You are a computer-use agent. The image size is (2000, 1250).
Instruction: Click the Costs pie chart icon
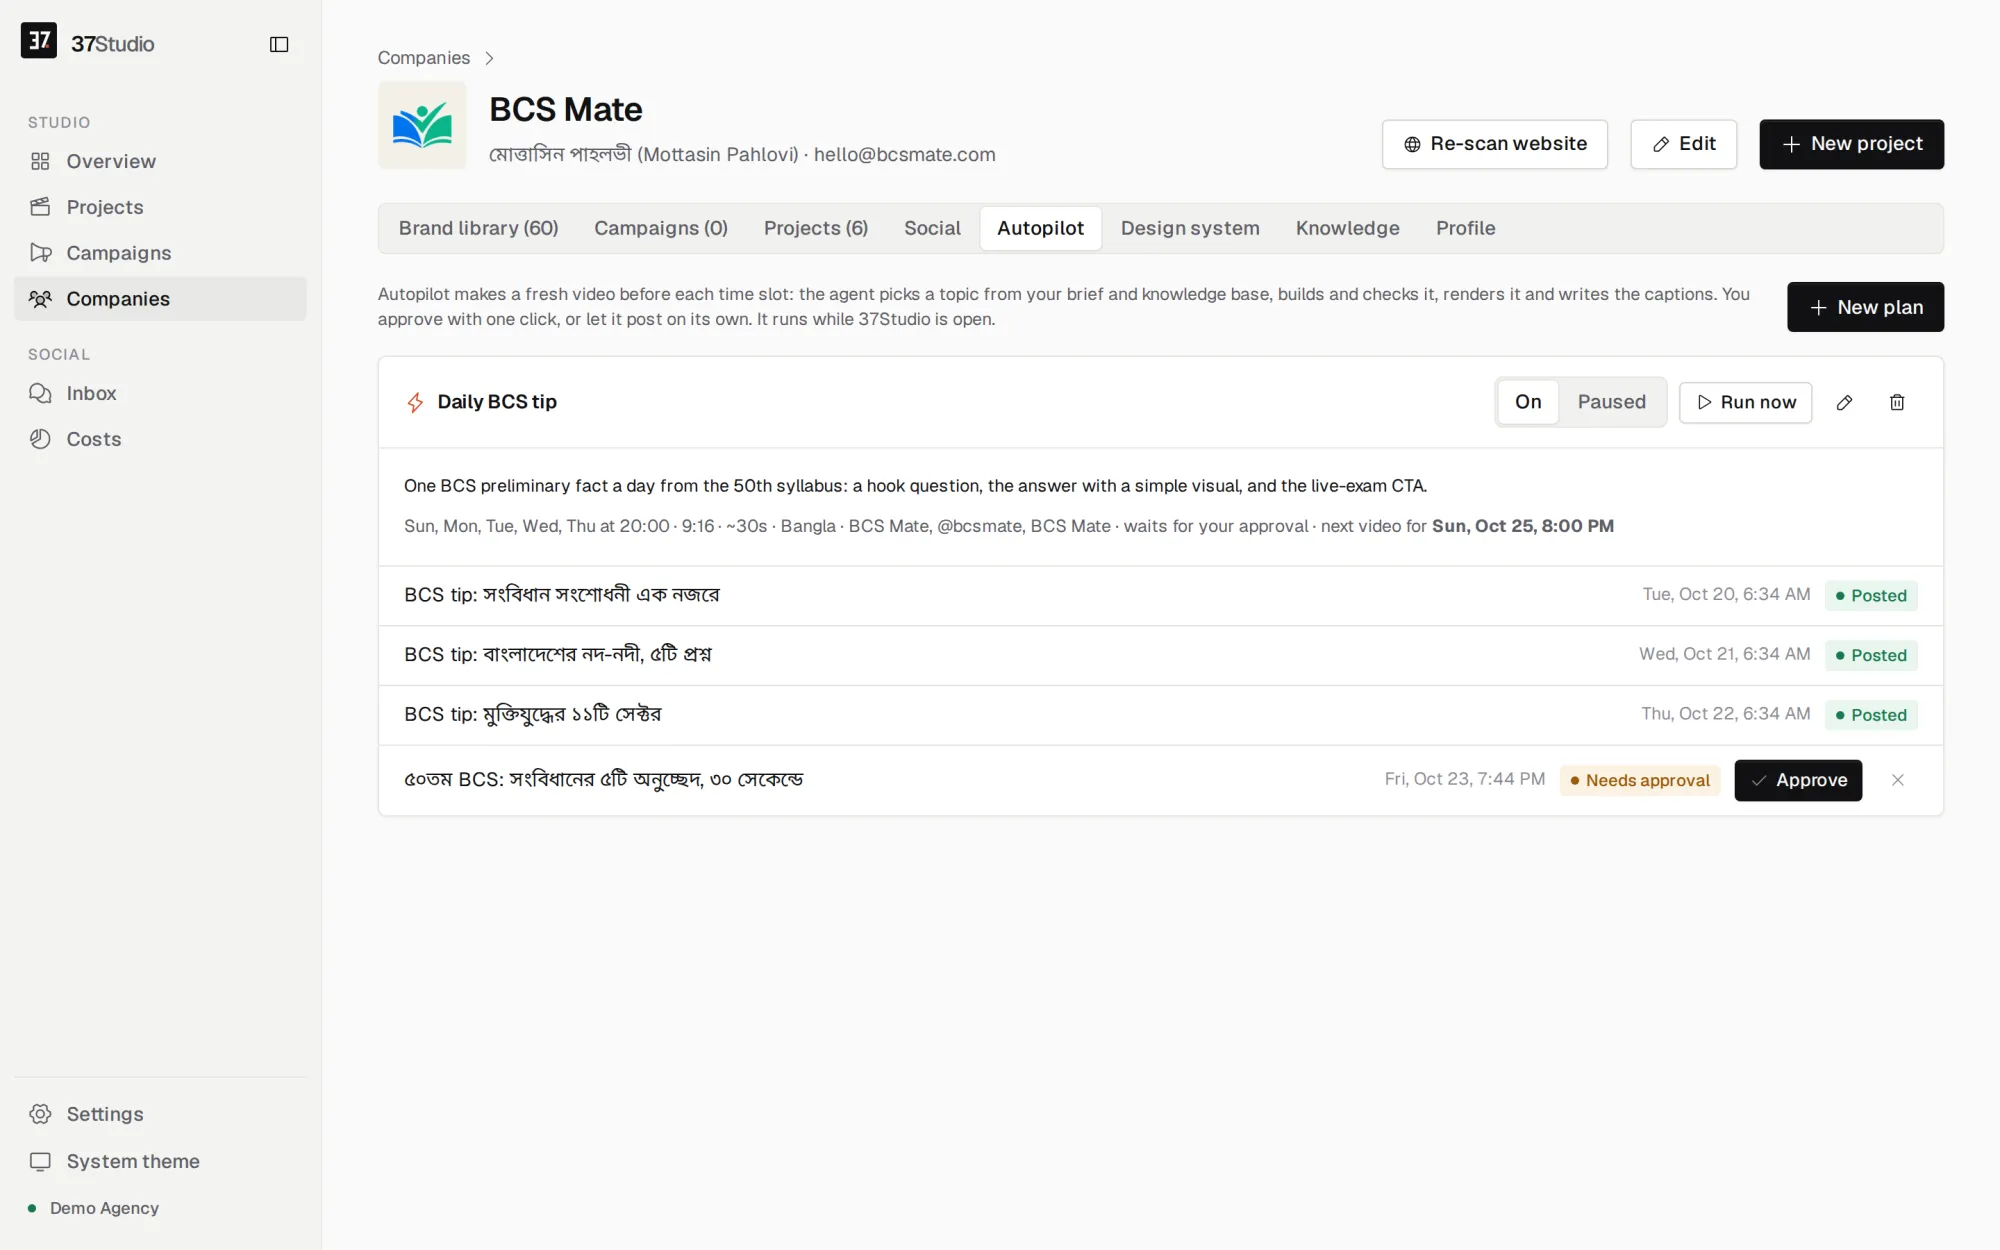coord(40,439)
